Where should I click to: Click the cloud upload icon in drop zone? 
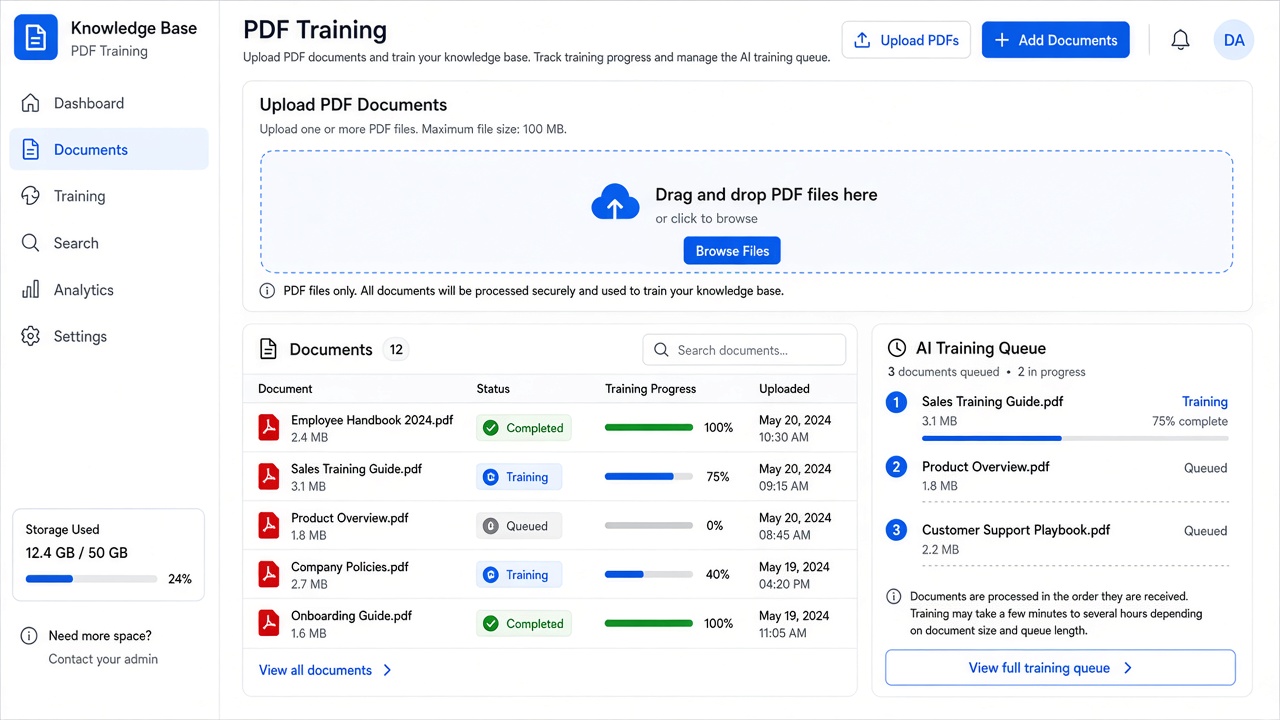coord(615,202)
